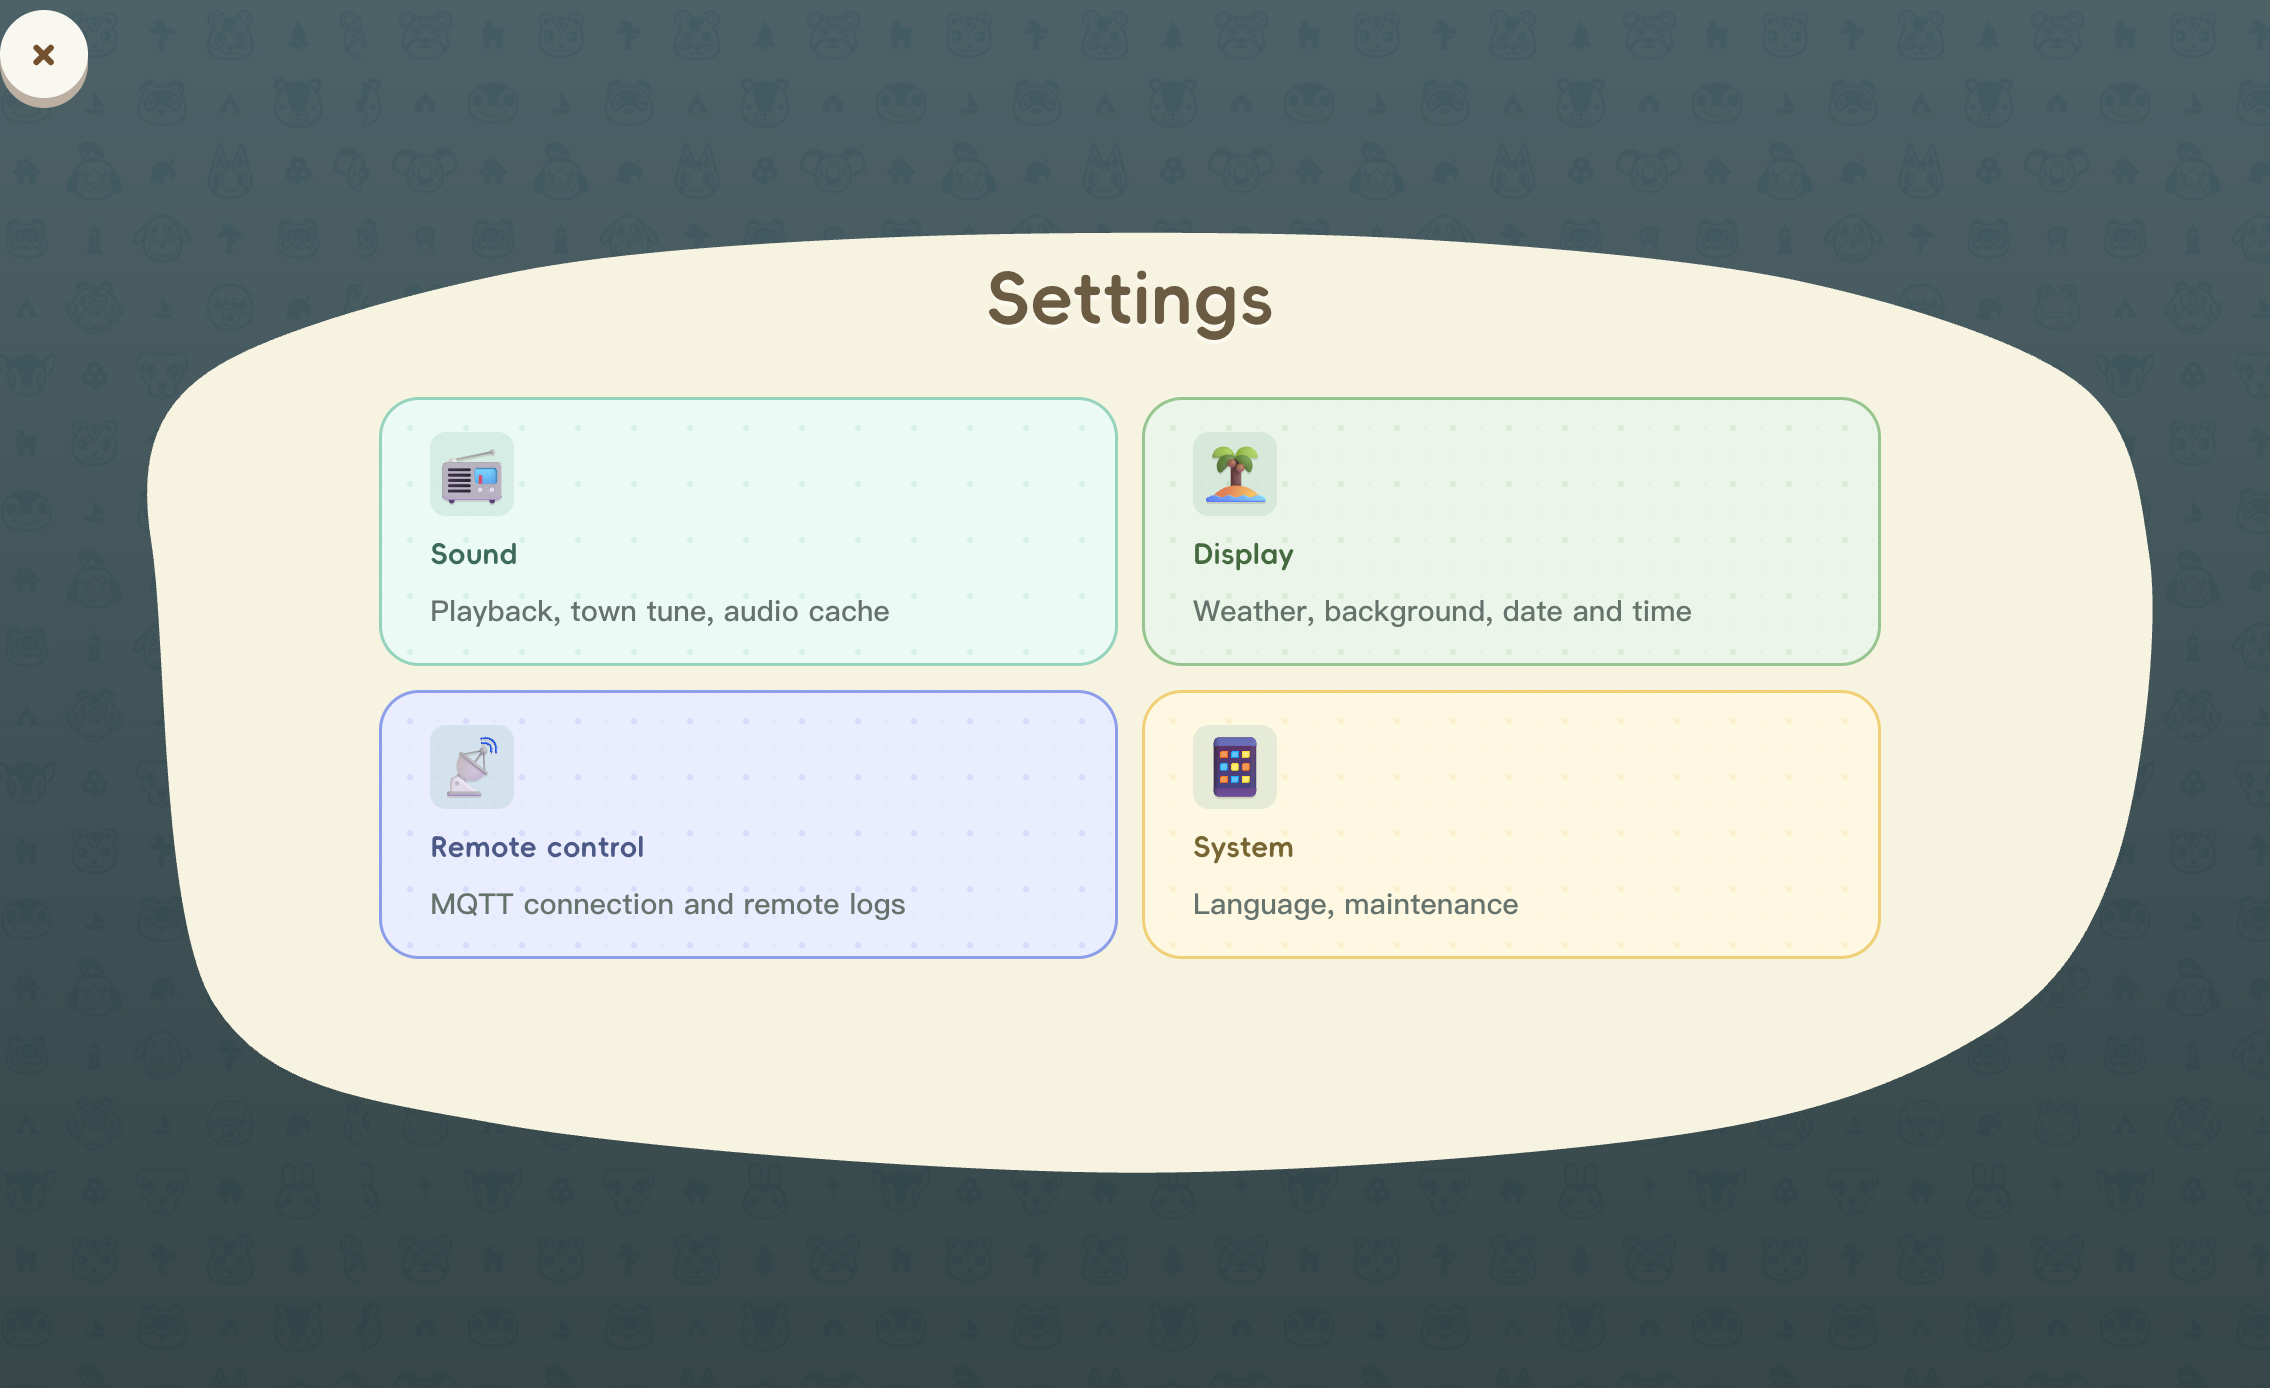Select 'Playback, town tune, audio cache' text

point(660,611)
